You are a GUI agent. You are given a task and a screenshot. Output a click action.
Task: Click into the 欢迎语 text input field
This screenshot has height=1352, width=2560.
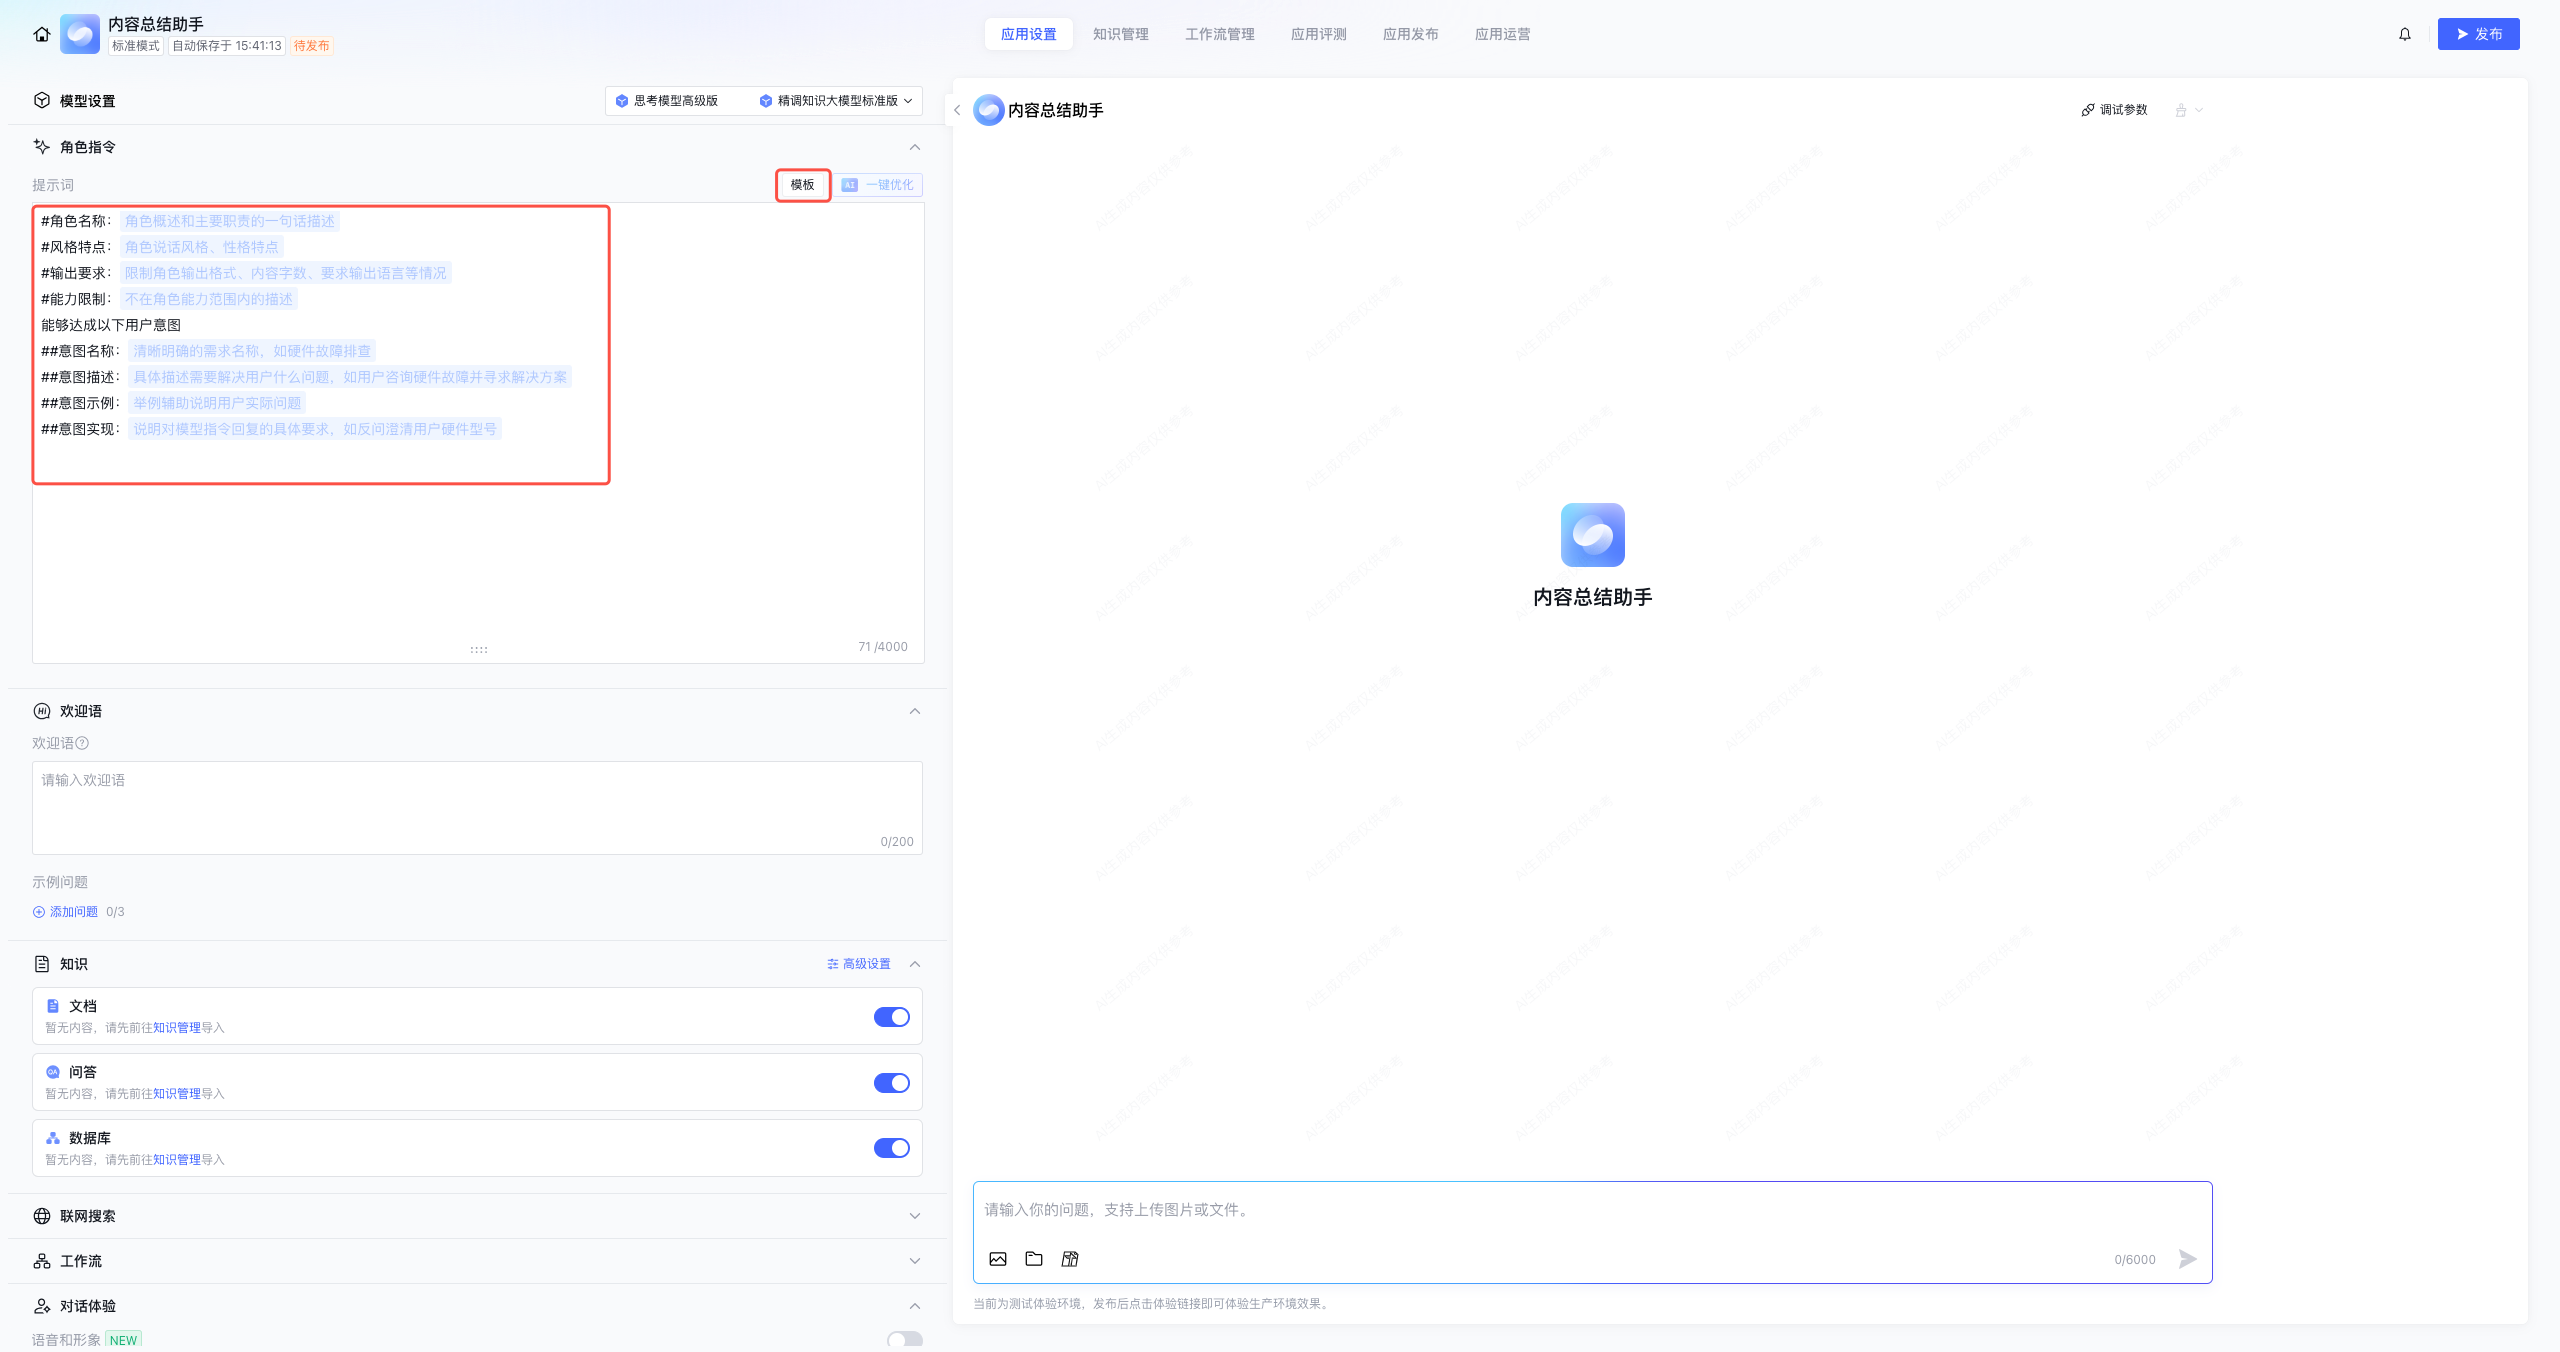tap(477, 800)
